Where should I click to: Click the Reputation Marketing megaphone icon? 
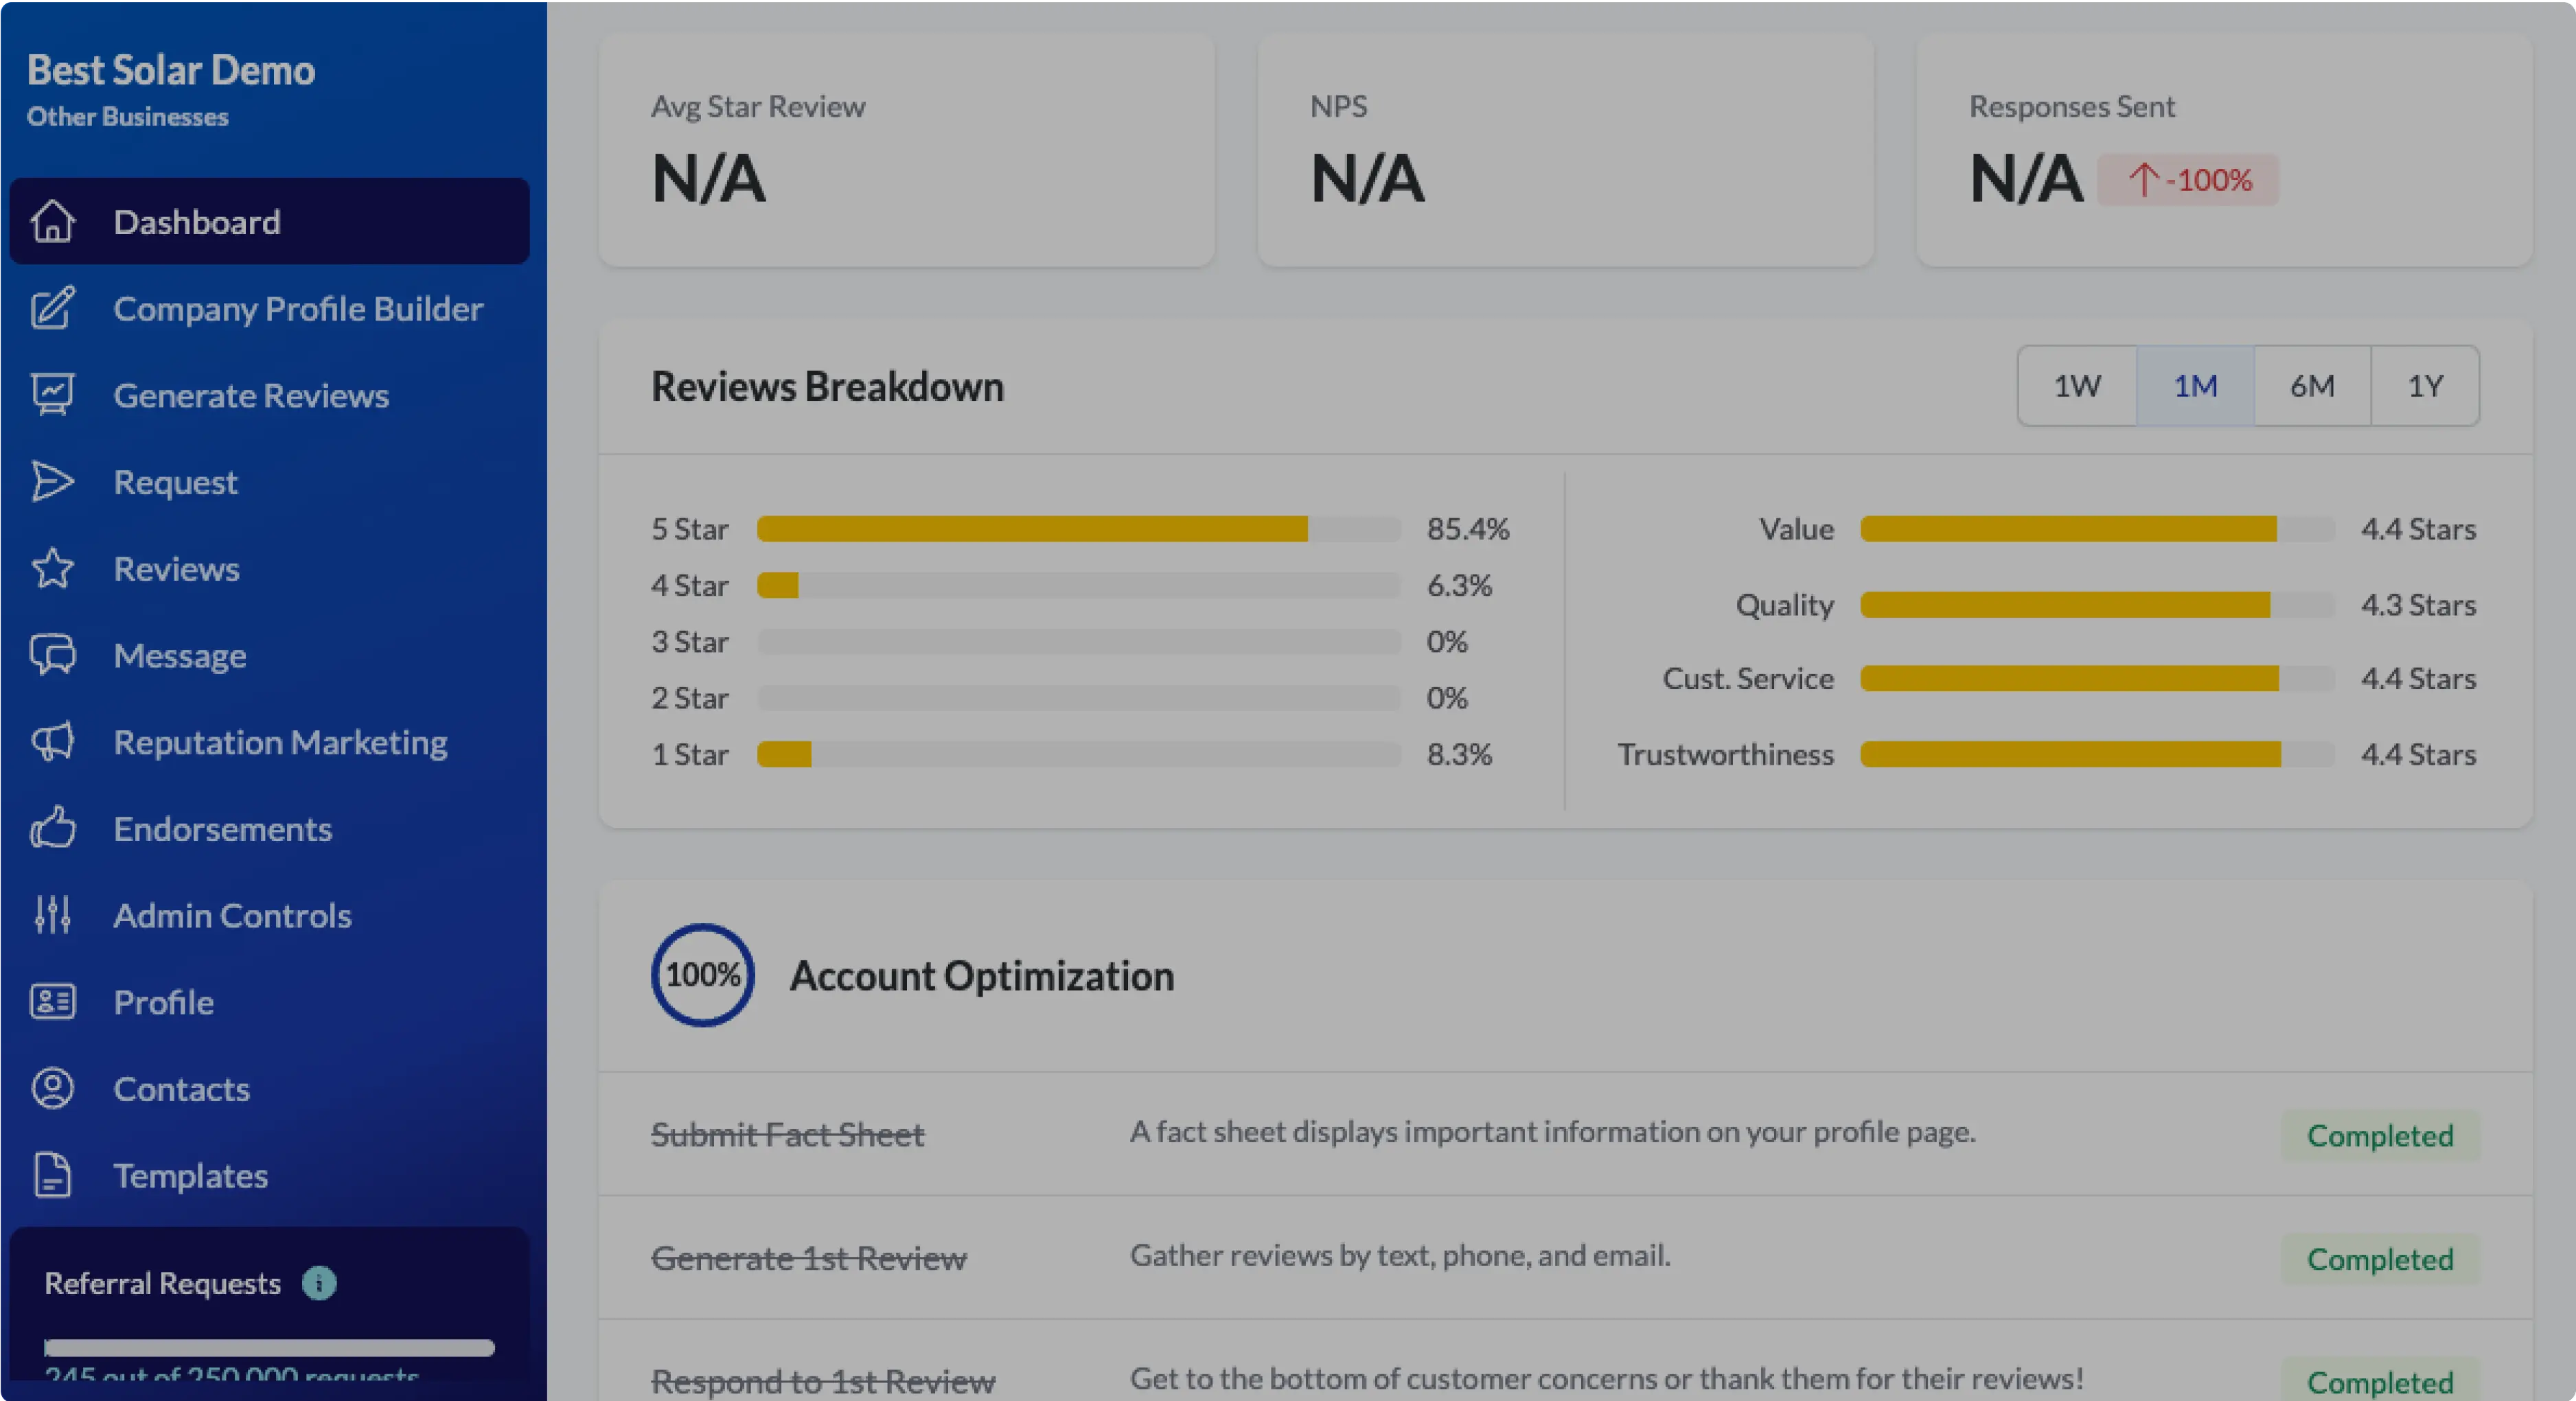pyautogui.click(x=52, y=742)
